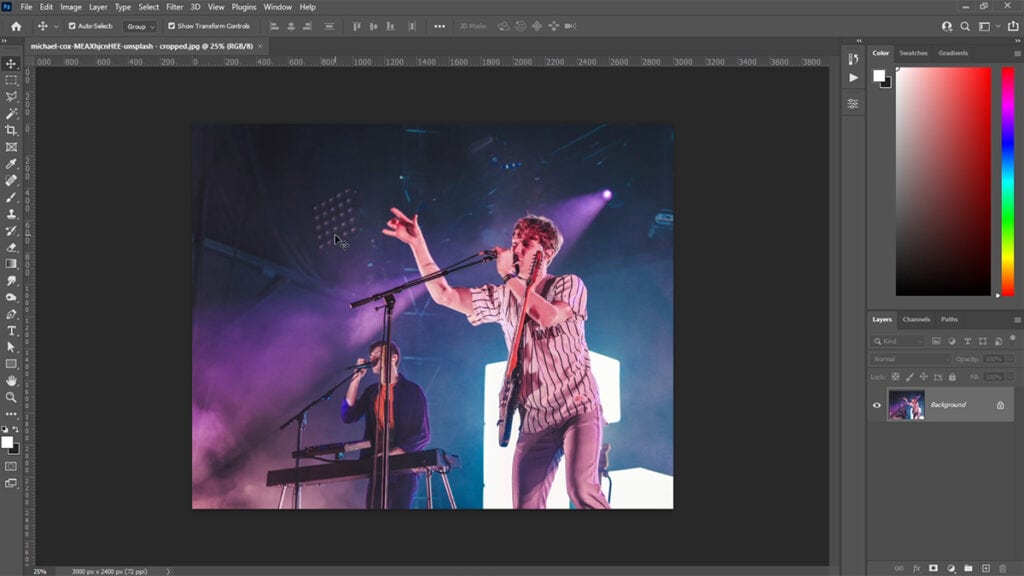Add a new layer in the Layers panel
Image resolution: width=1024 pixels, height=576 pixels.
tap(986, 570)
